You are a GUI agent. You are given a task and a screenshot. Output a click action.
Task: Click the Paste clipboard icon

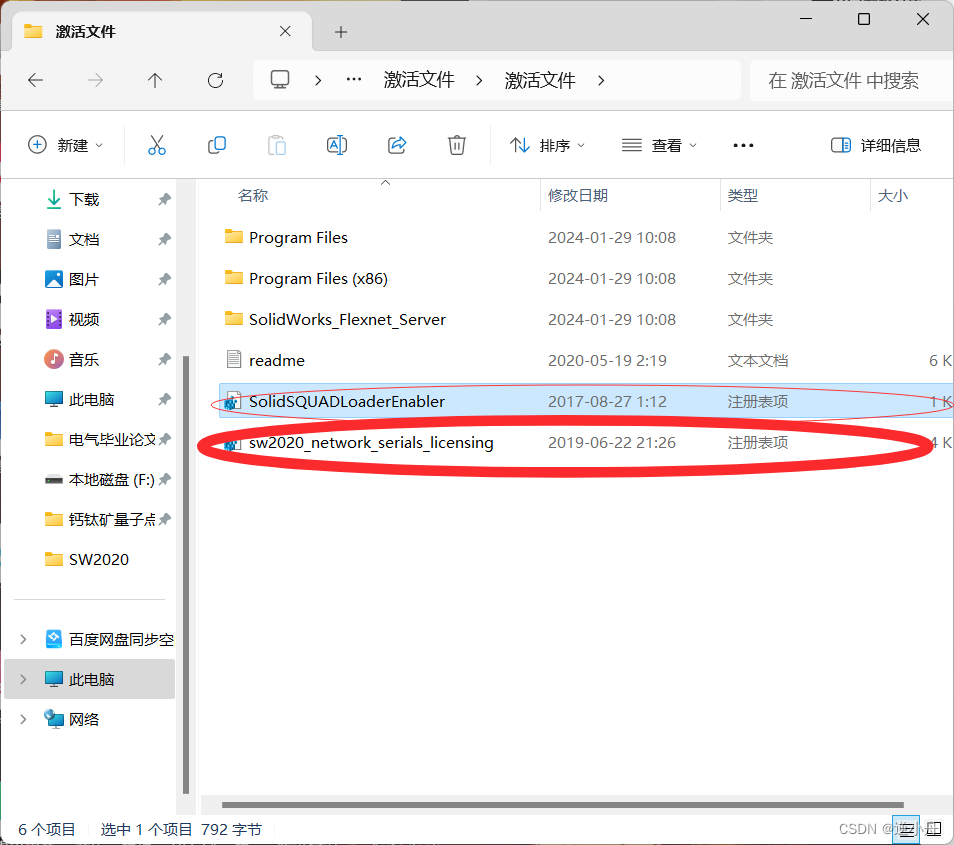tap(277, 145)
